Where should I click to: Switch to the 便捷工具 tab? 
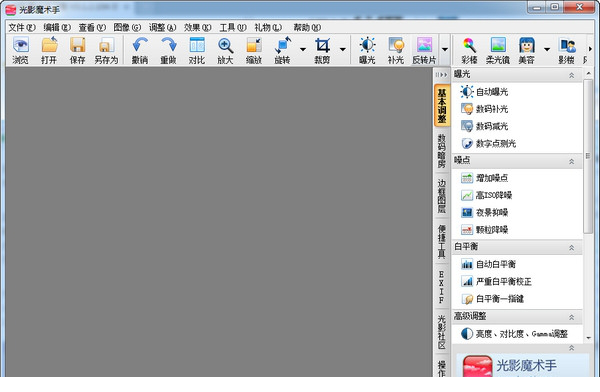(x=442, y=242)
